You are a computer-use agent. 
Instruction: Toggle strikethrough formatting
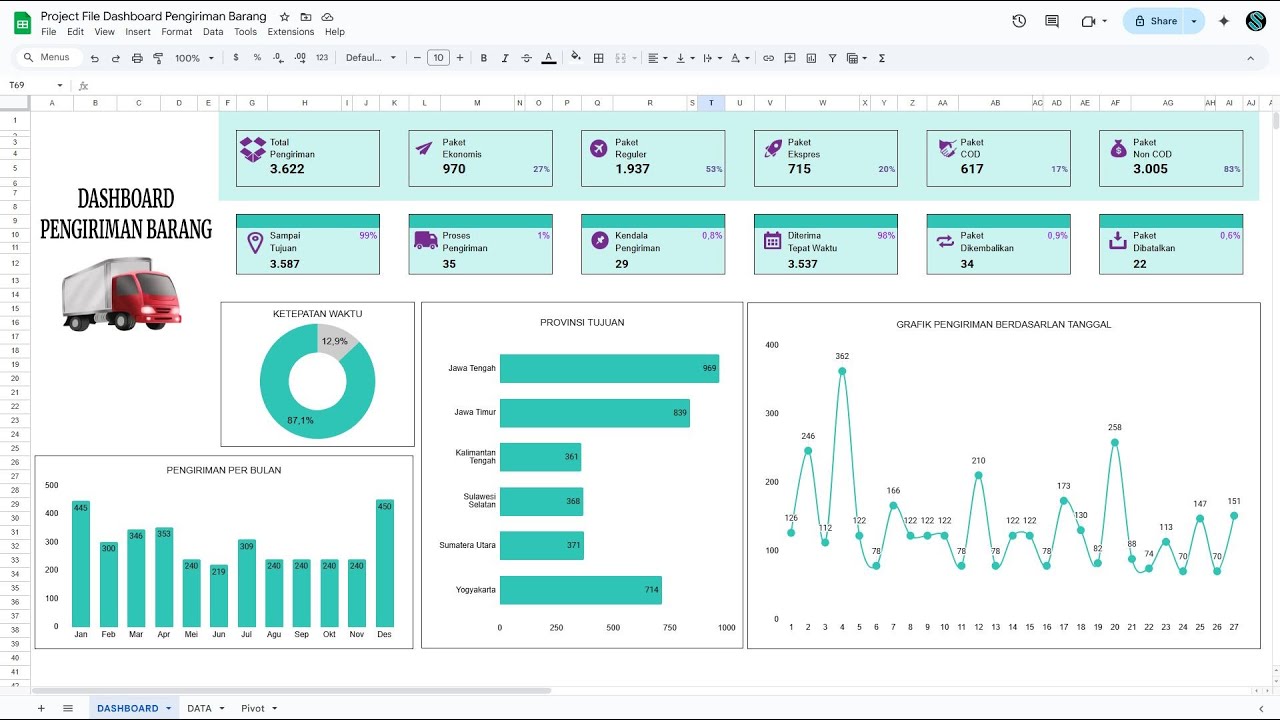[x=527, y=58]
